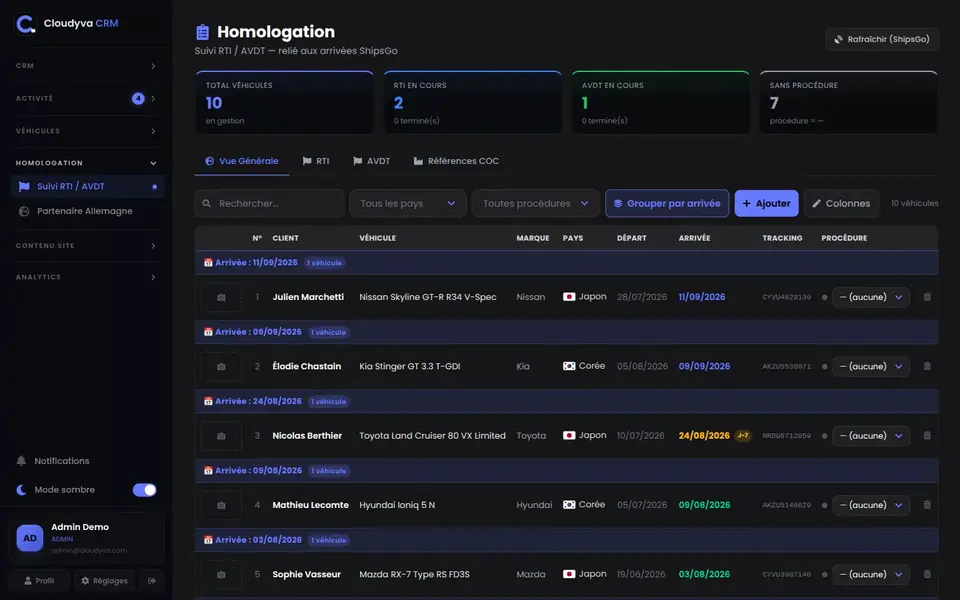Open the Références COC tab
This screenshot has width=960, height=600.
[x=456, y=161]
